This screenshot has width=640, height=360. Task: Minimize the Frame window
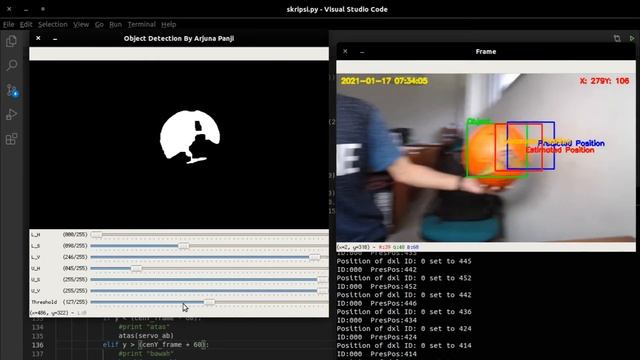[362, 51]
